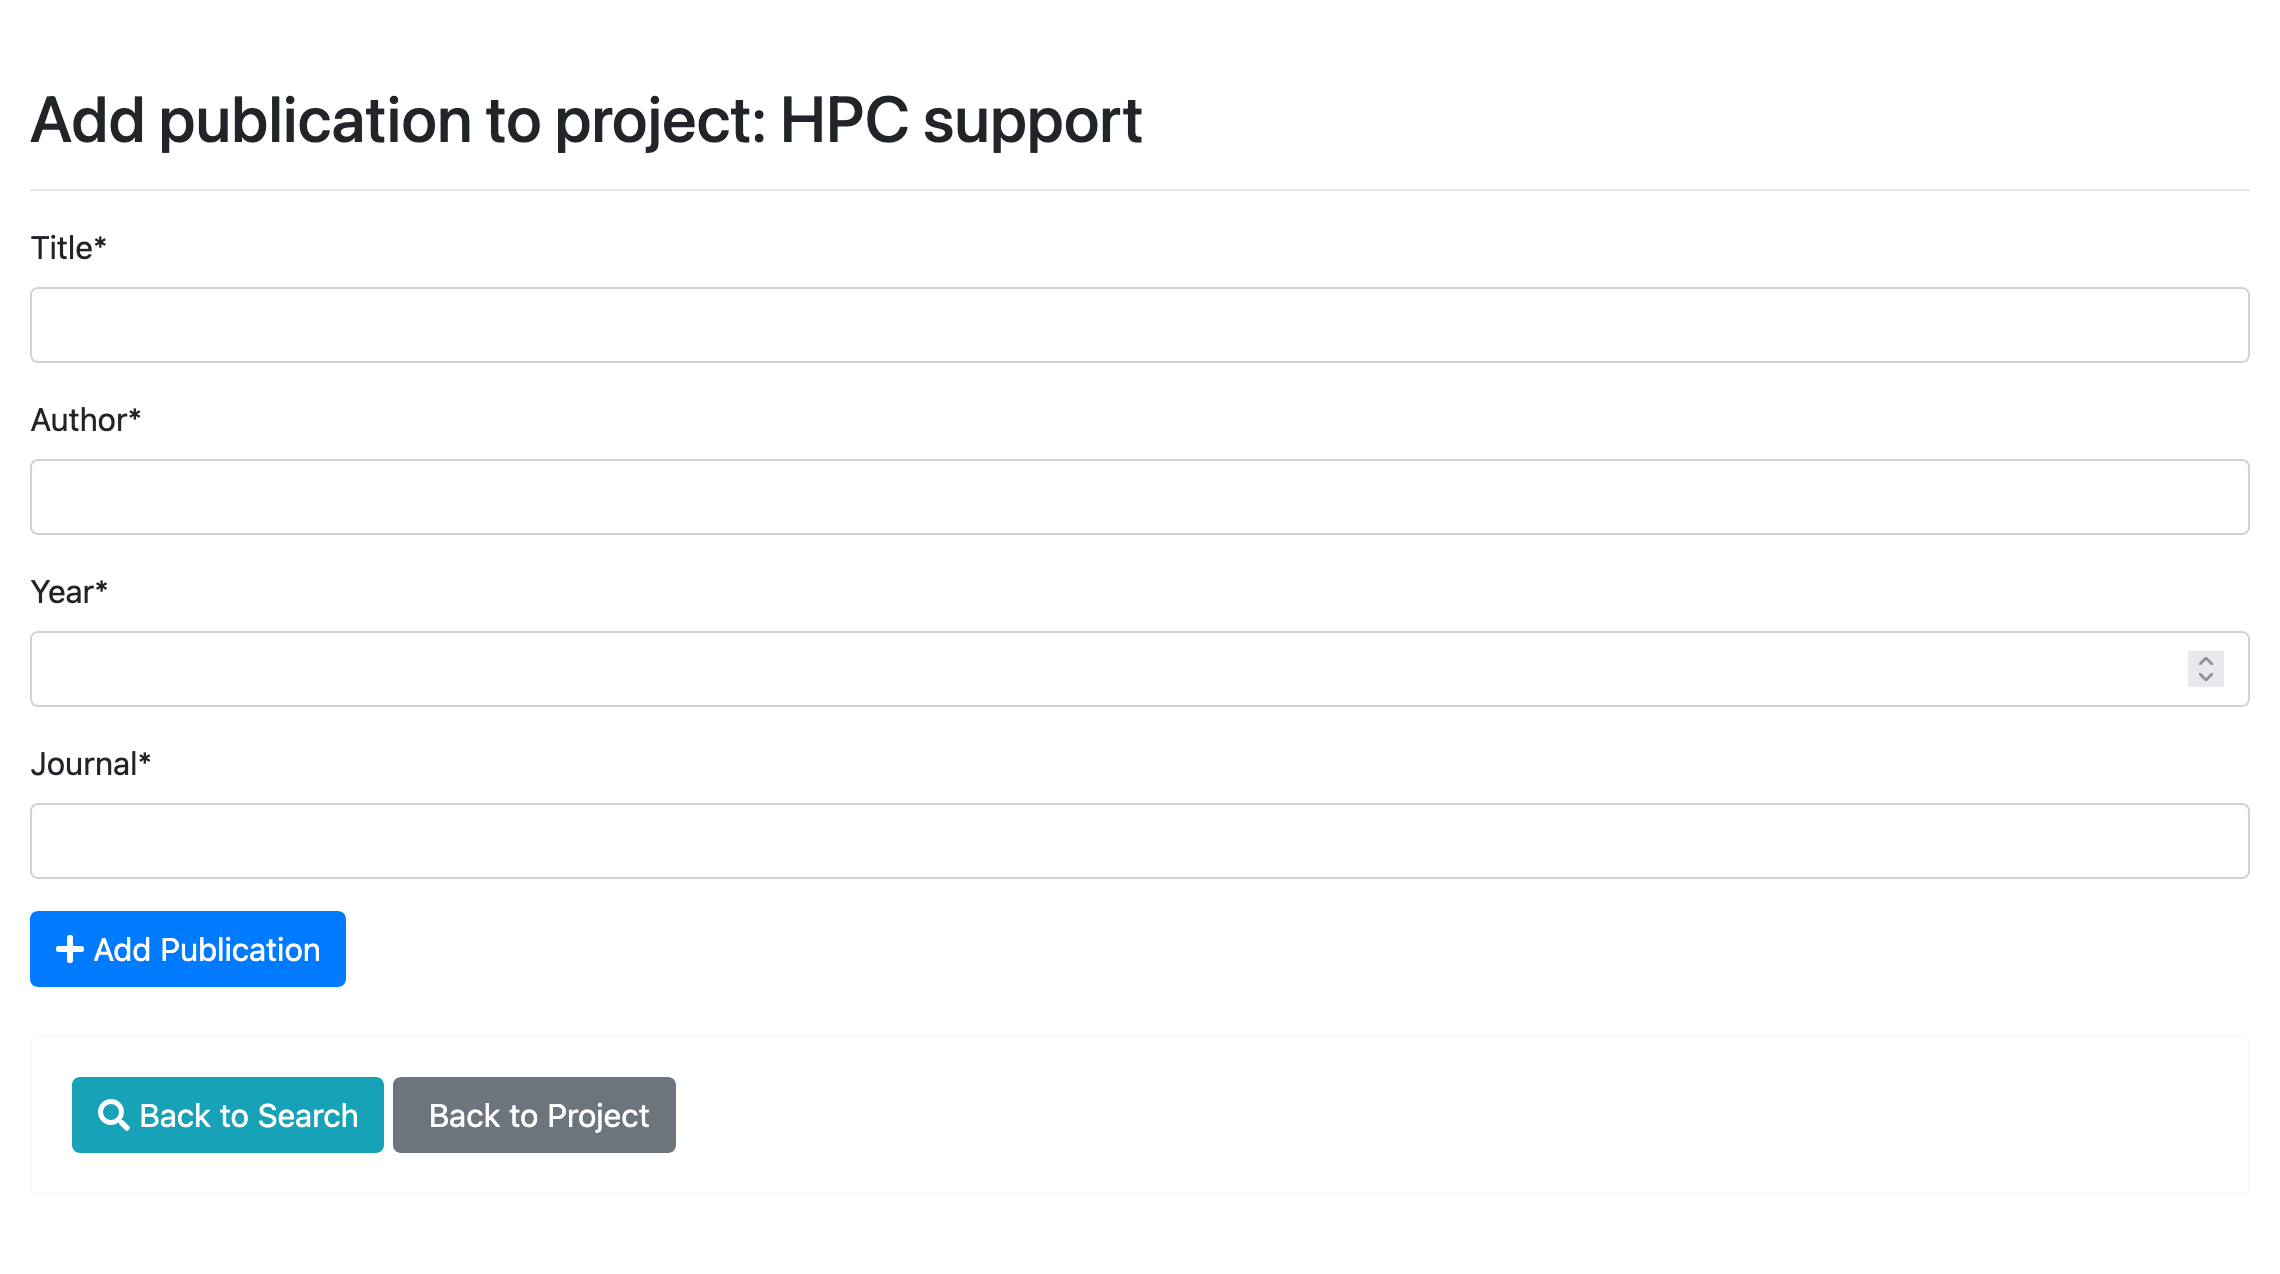Click empty card area right of Back to Project
The image size is (2280, 1274).
point(1400,1115)
